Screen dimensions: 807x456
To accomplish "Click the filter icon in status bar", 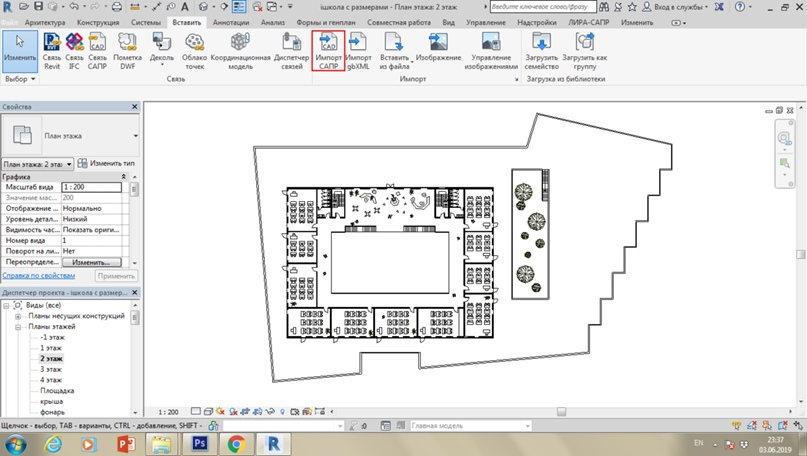I will click(x=353, y=426).
